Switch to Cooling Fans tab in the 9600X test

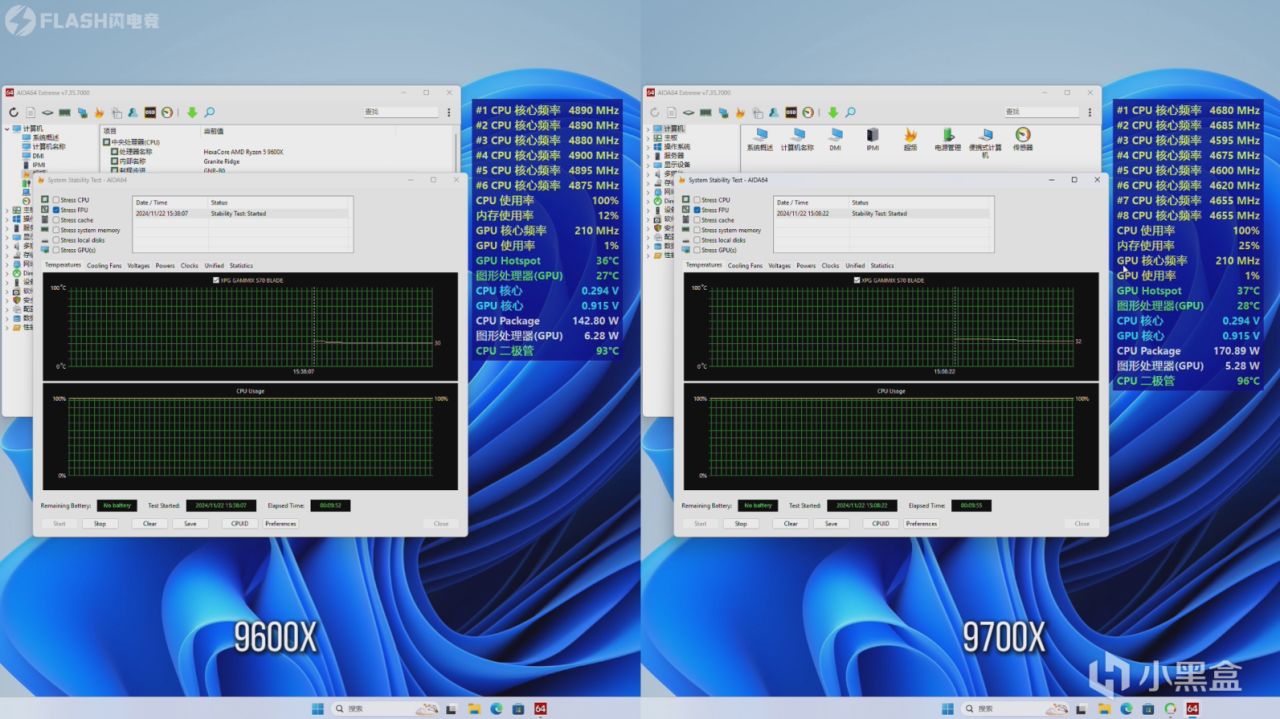[x=104, y=266]
